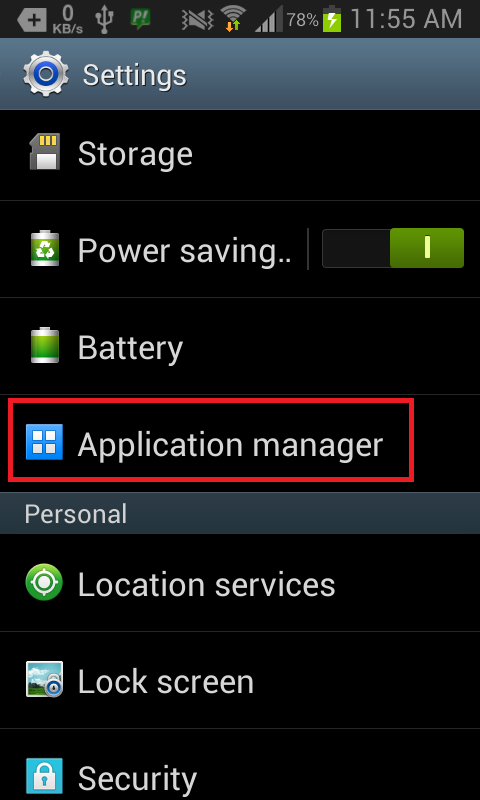Tap the USB connection status icon
Image resolution: width=480 pixels, height=800 pixels.
(104, 19)
